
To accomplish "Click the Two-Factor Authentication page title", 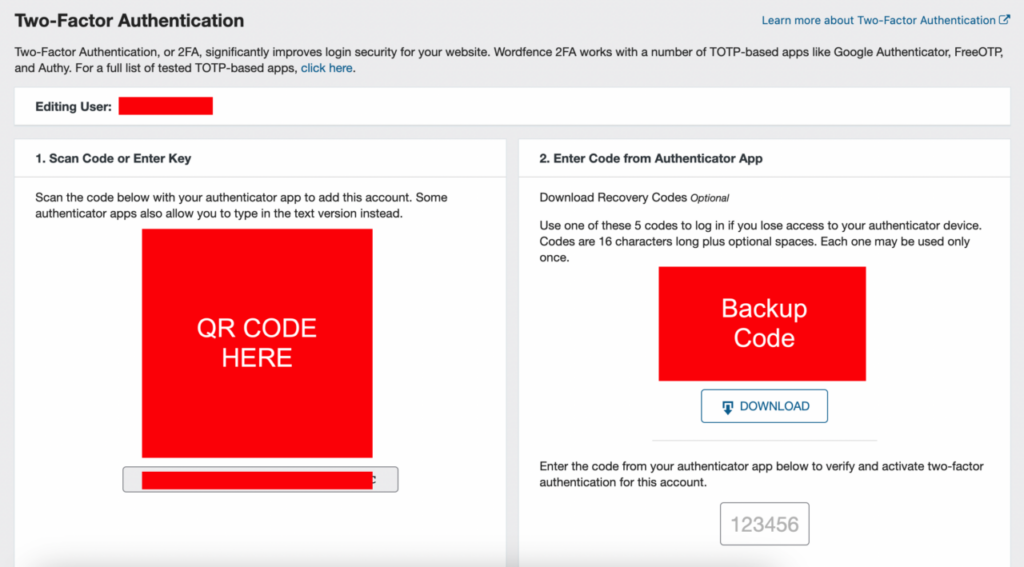I will click(x=129, y=20).
